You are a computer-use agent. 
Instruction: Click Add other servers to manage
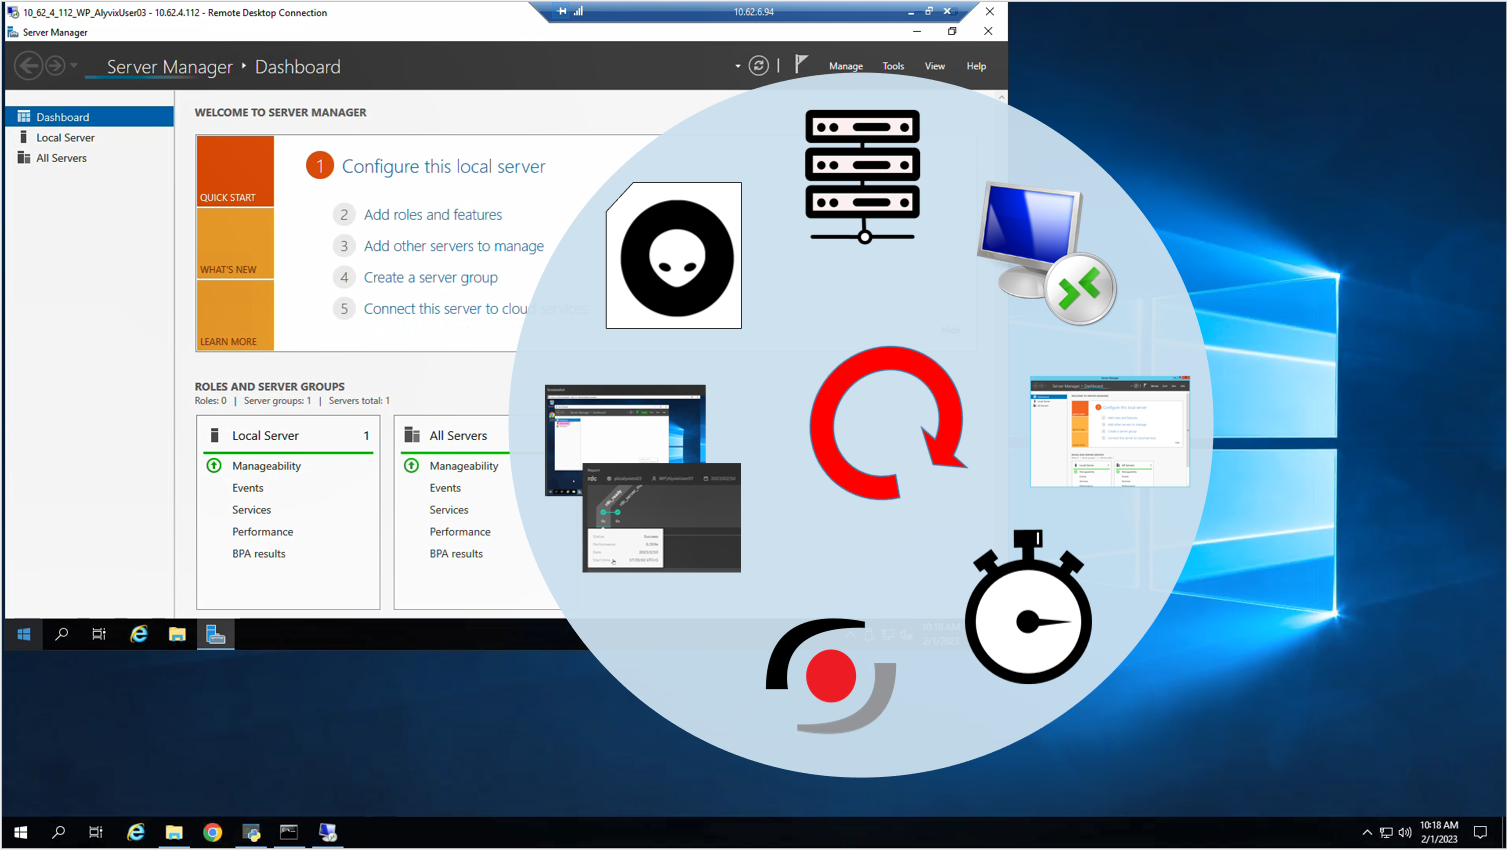click(x=454, y=246)
